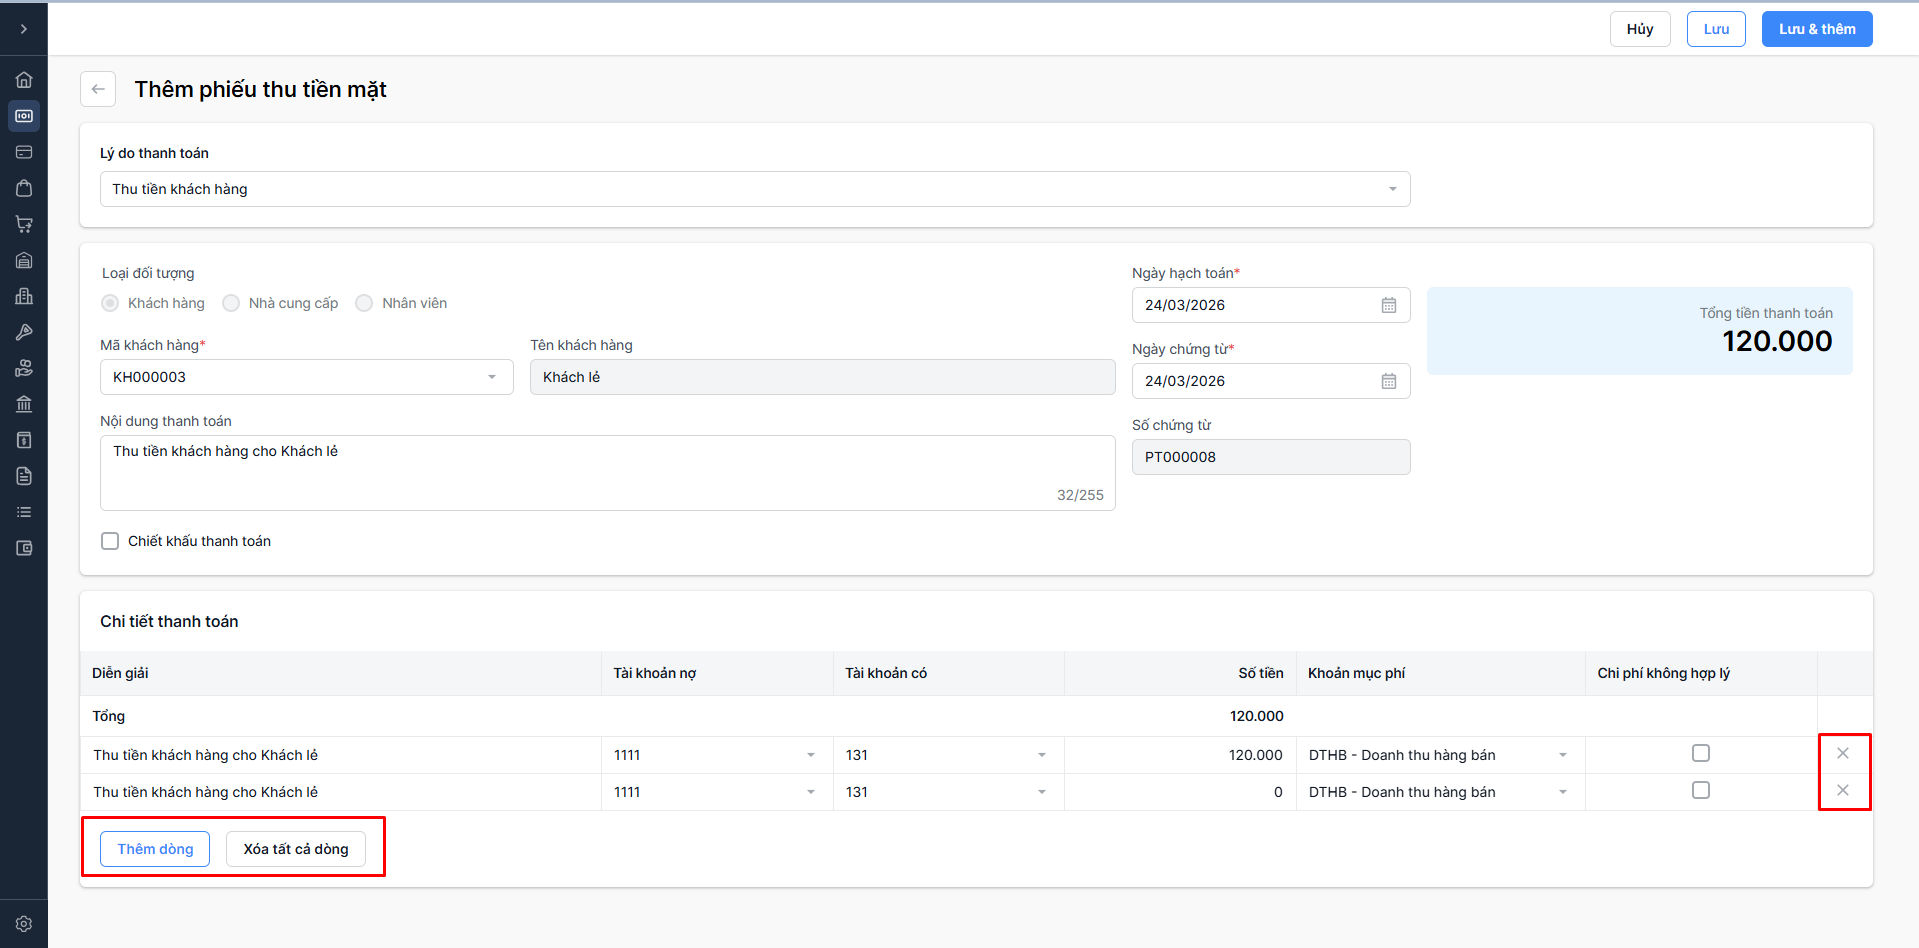
Task: Click the back arrow beside page title
Action: (x=98, y=89)
